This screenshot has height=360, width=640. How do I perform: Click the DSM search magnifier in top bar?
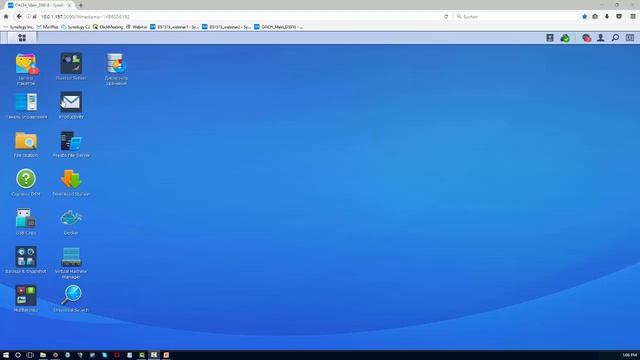615,38
